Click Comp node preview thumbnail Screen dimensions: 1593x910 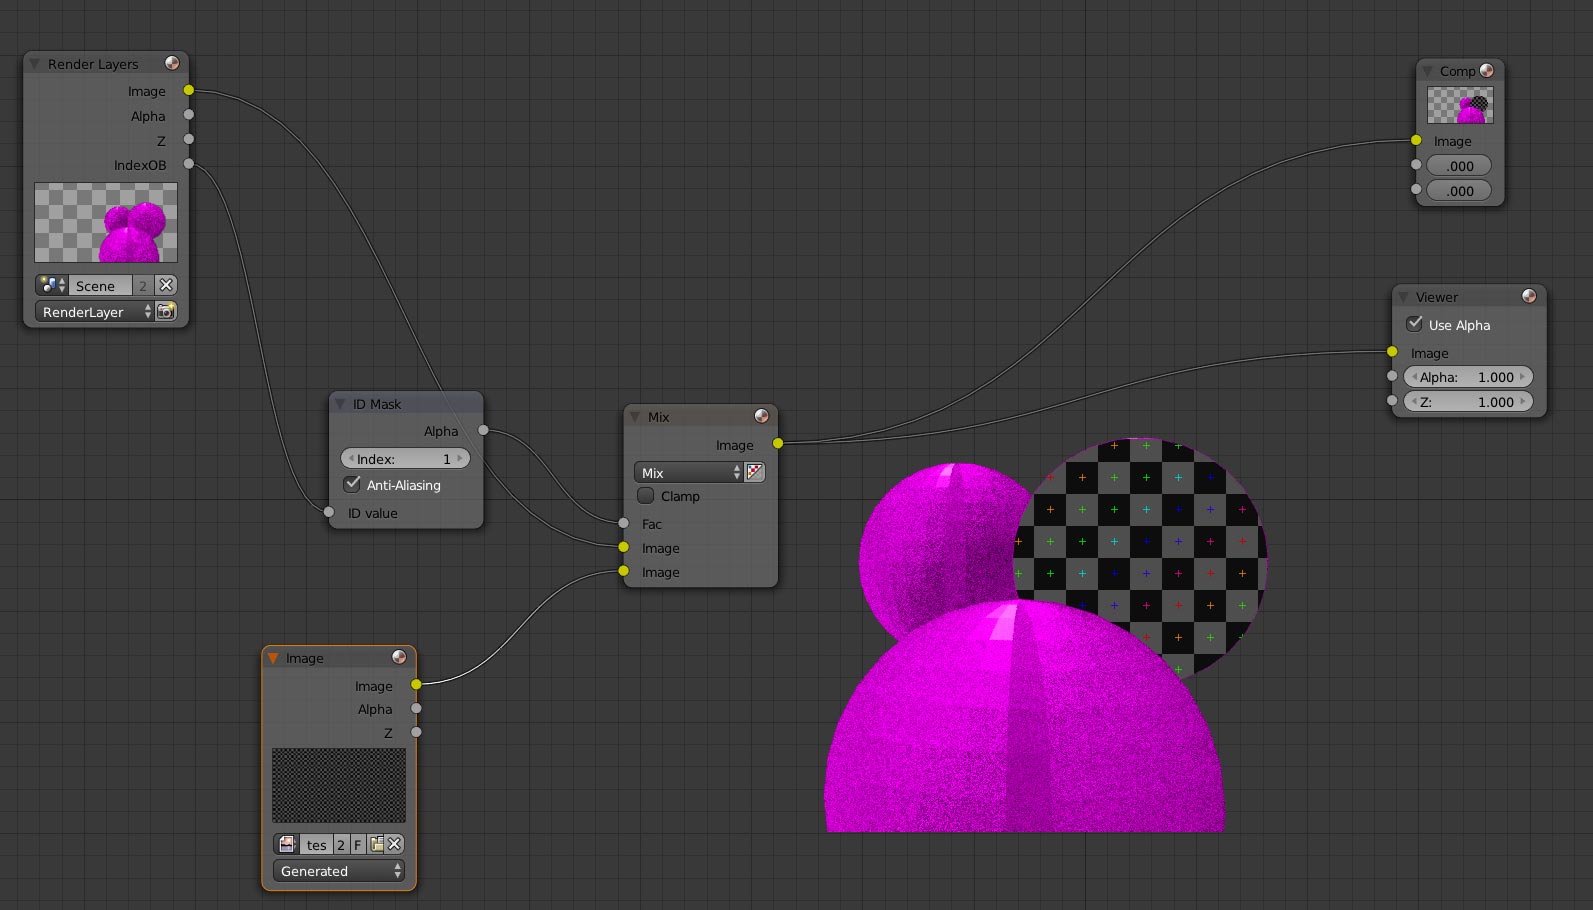tap(1460, 105)
